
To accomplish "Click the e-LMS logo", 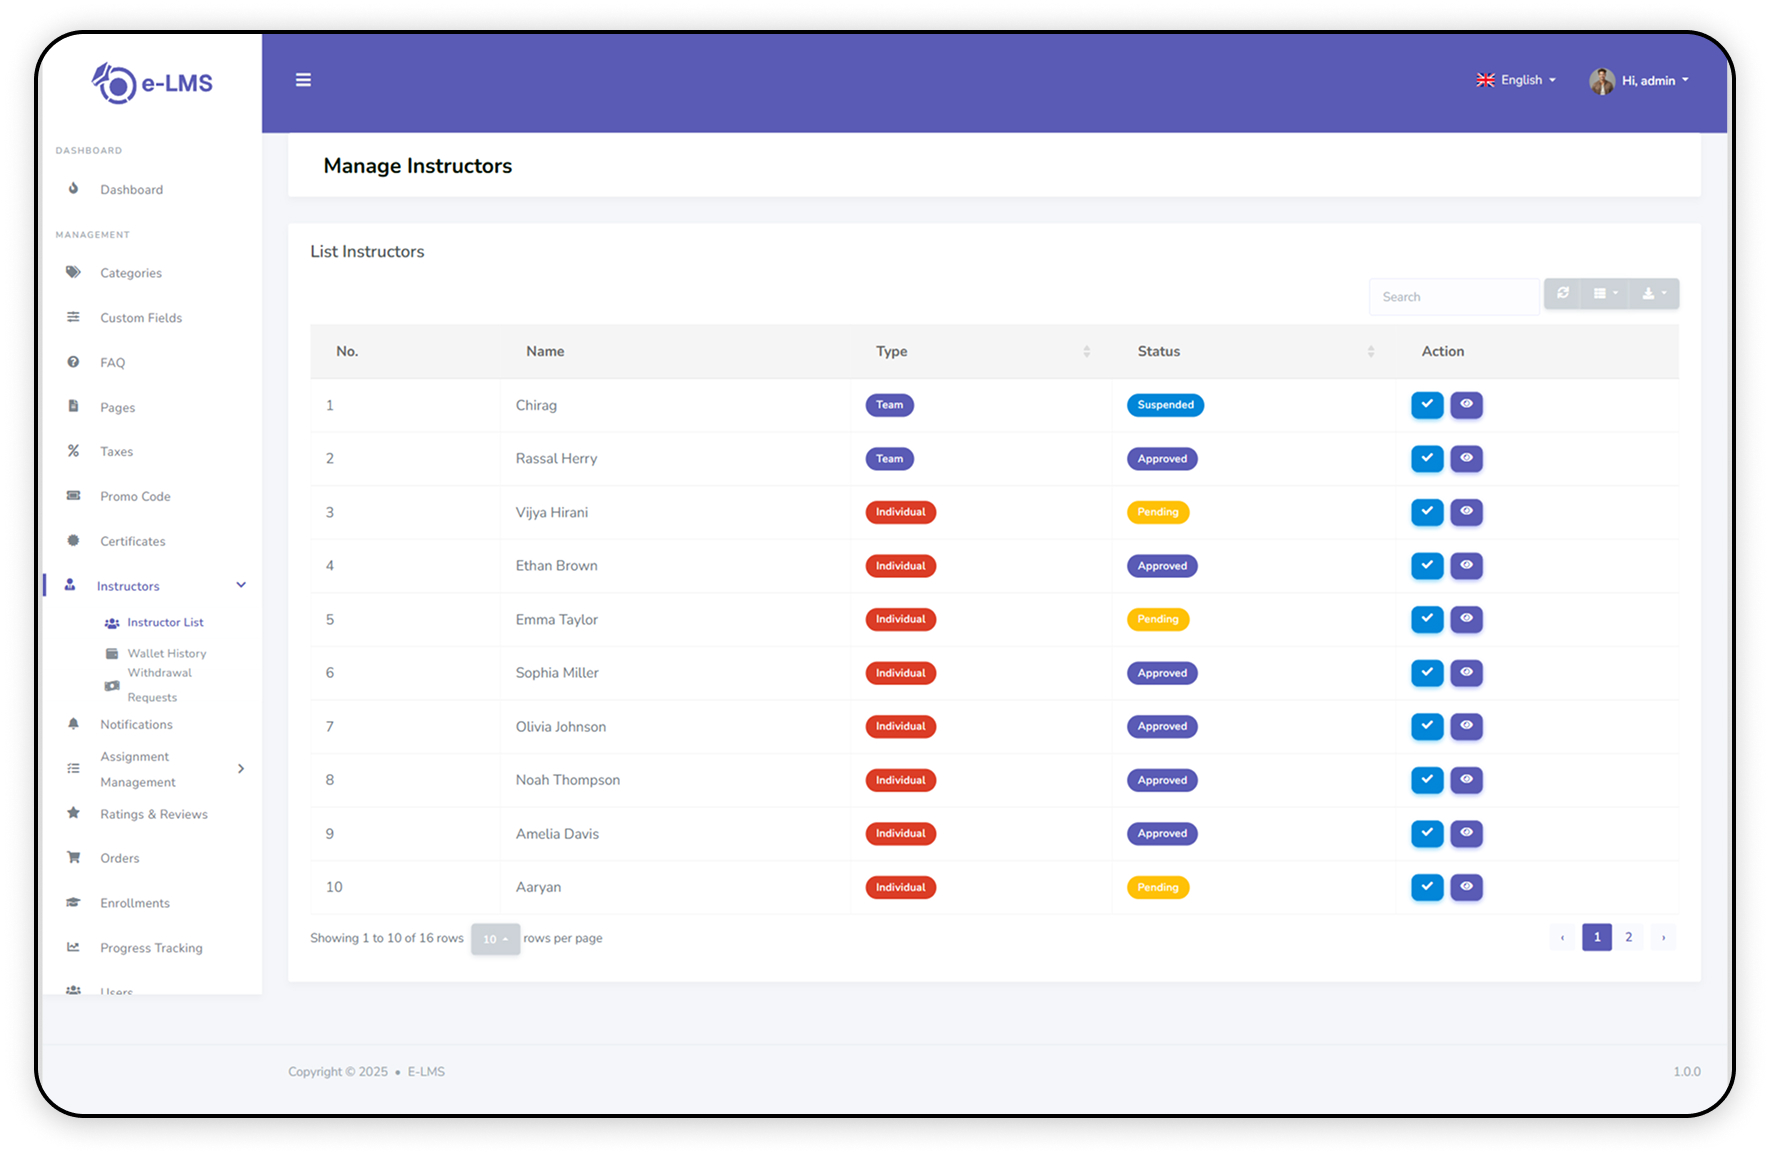I will pos(152,84).
